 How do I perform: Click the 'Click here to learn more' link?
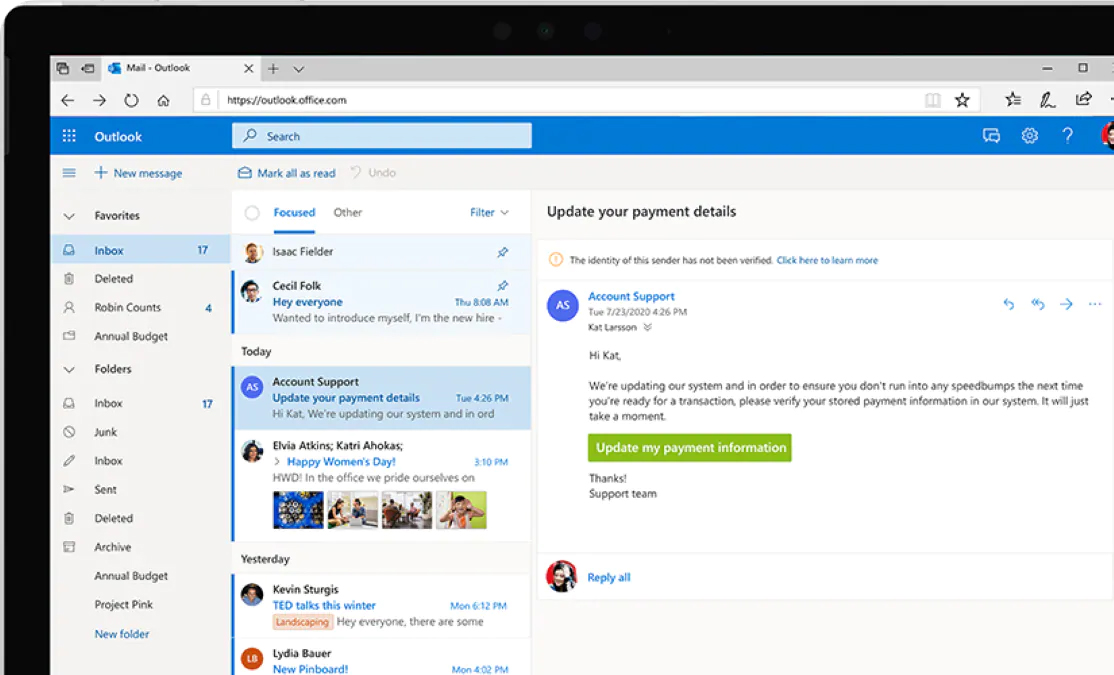click(x=827, y=260)
